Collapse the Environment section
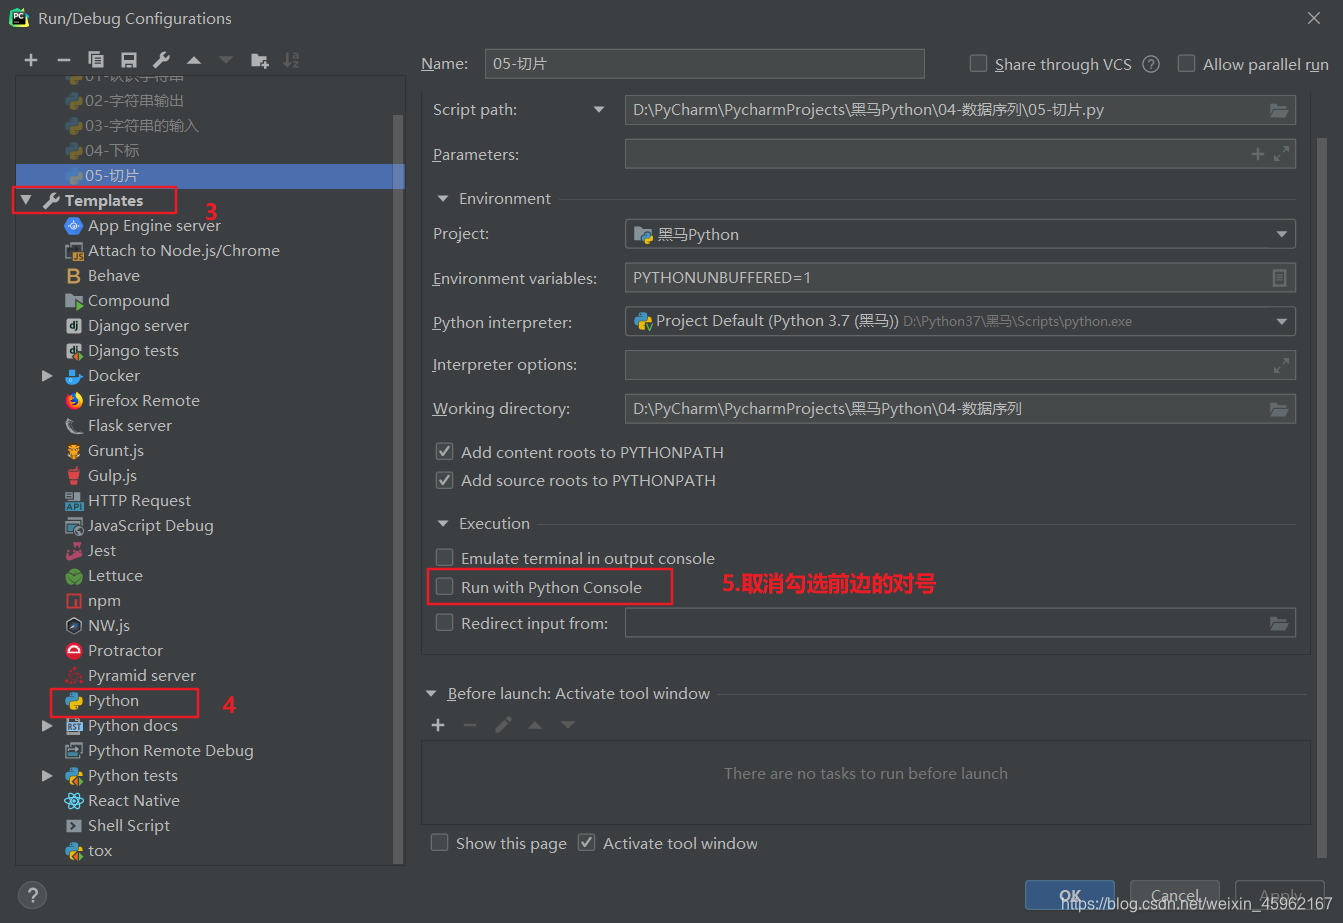This screenshot has height=923, width=1343. pyautogui.click(x=442, y=199)
